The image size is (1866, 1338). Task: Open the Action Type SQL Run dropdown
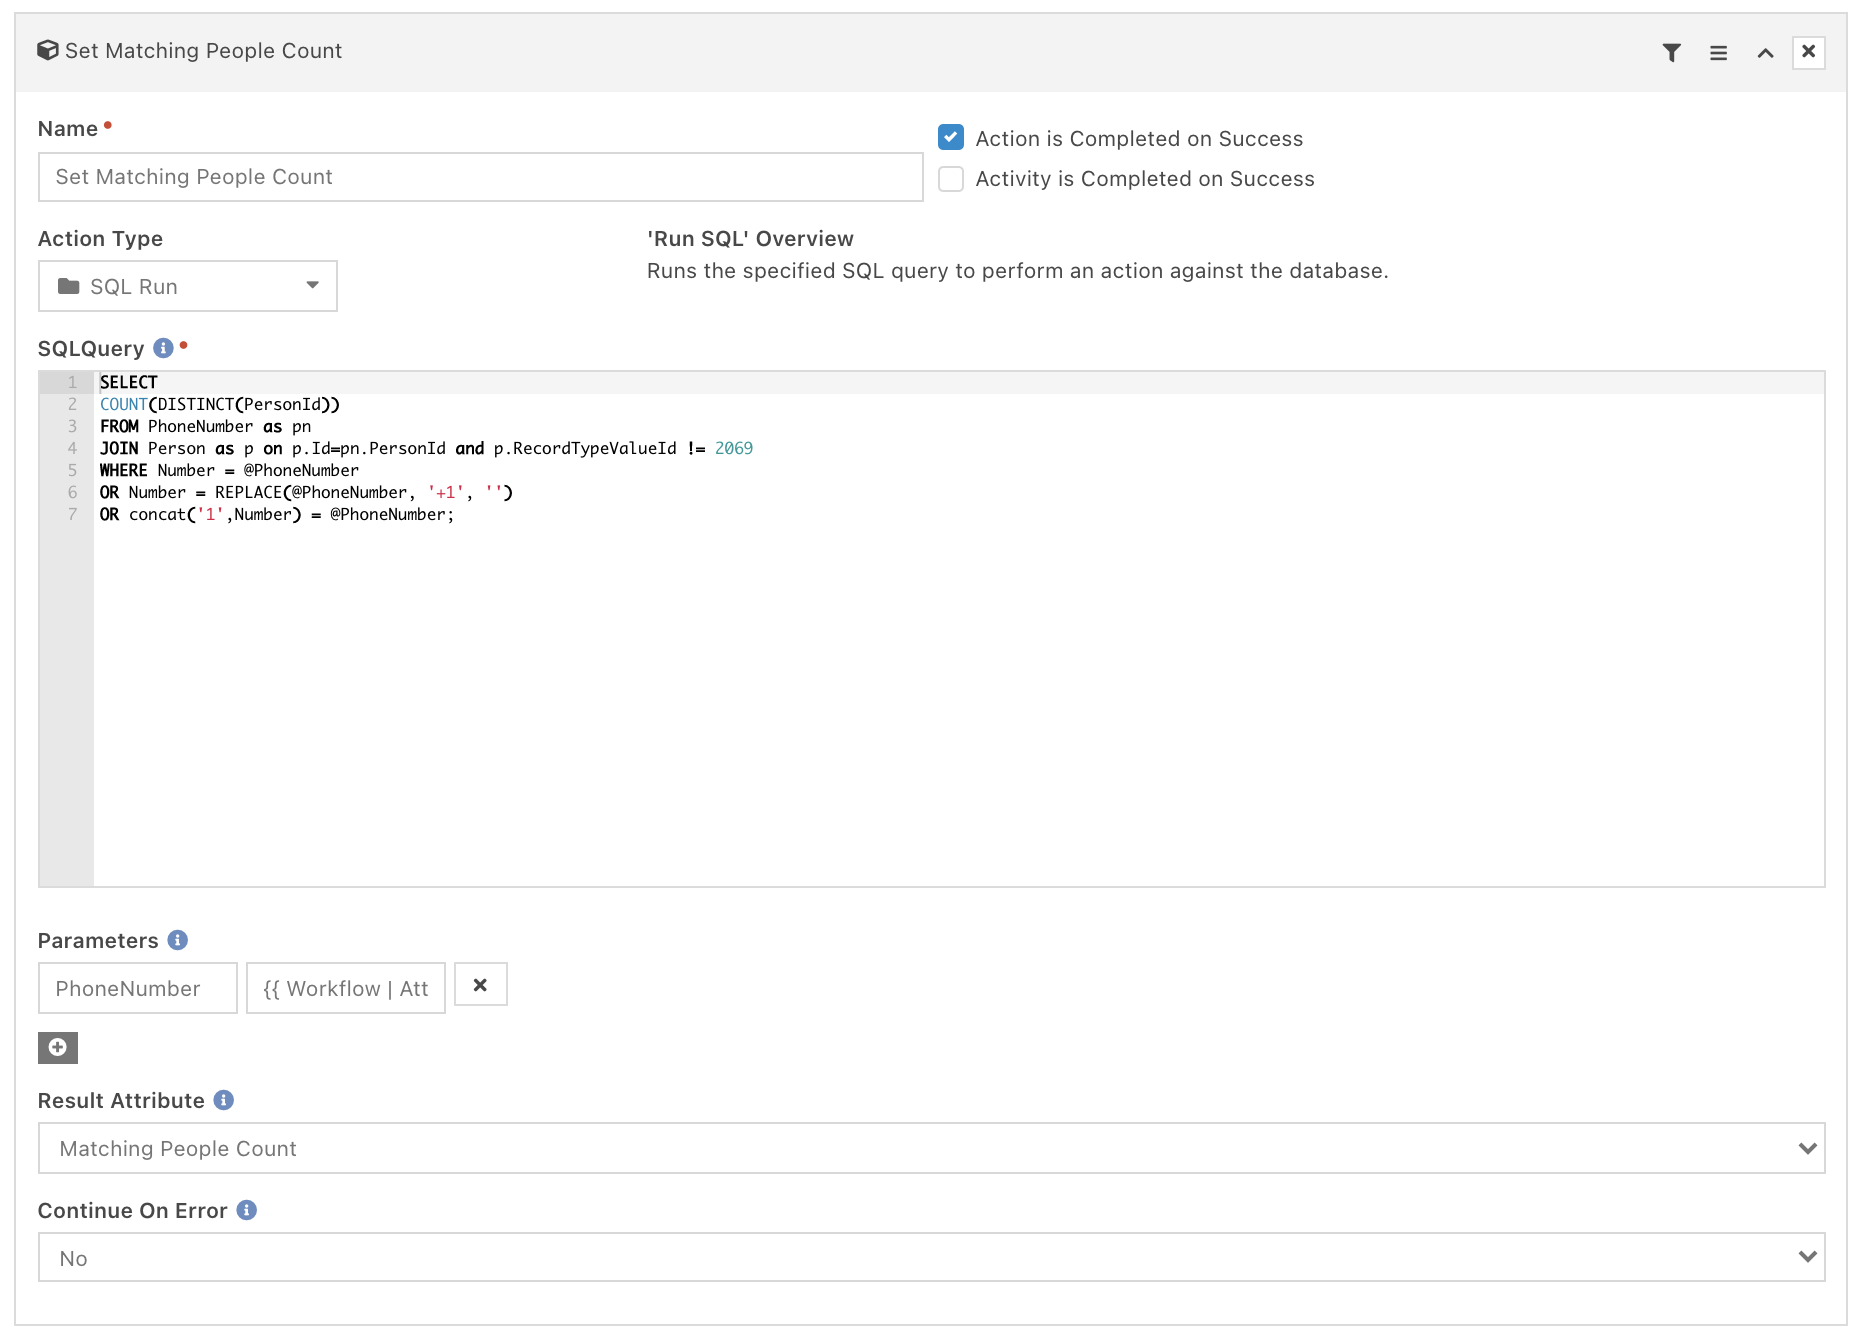pos(188,286)
